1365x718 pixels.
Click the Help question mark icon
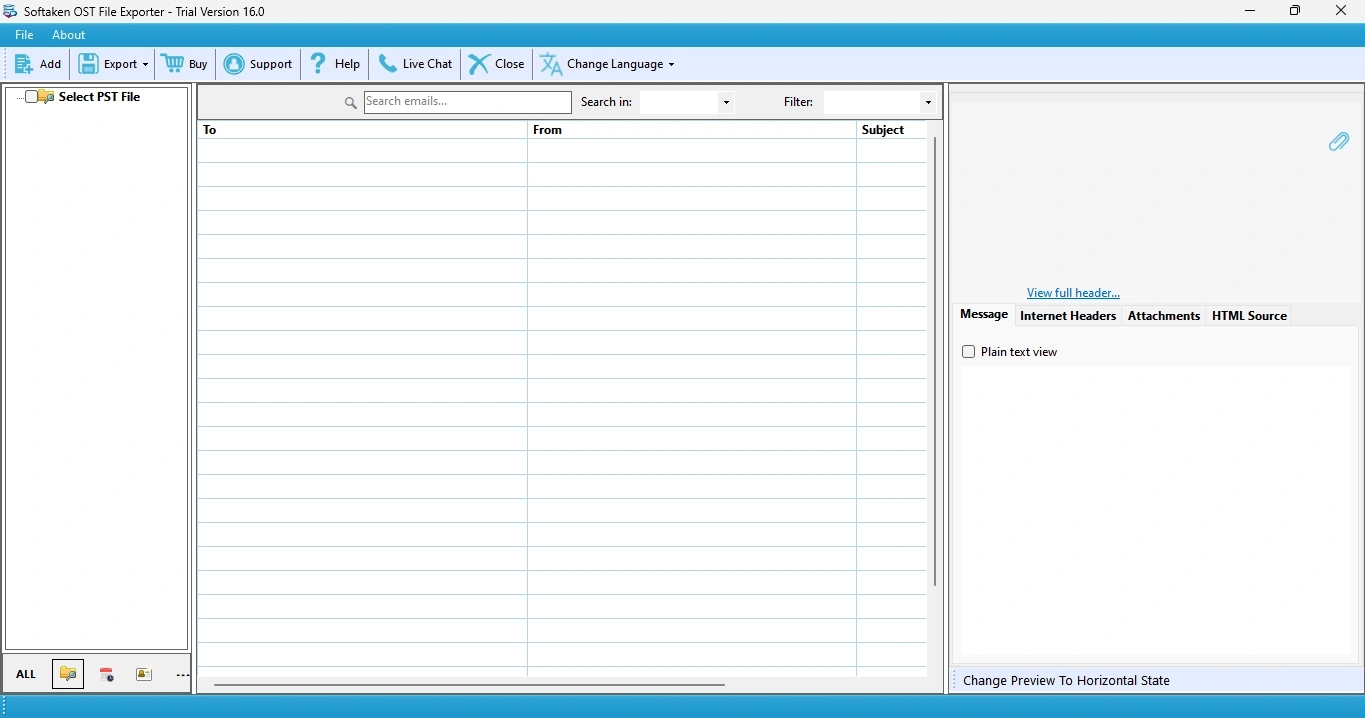pyautogui.click(x=318, y=64)
